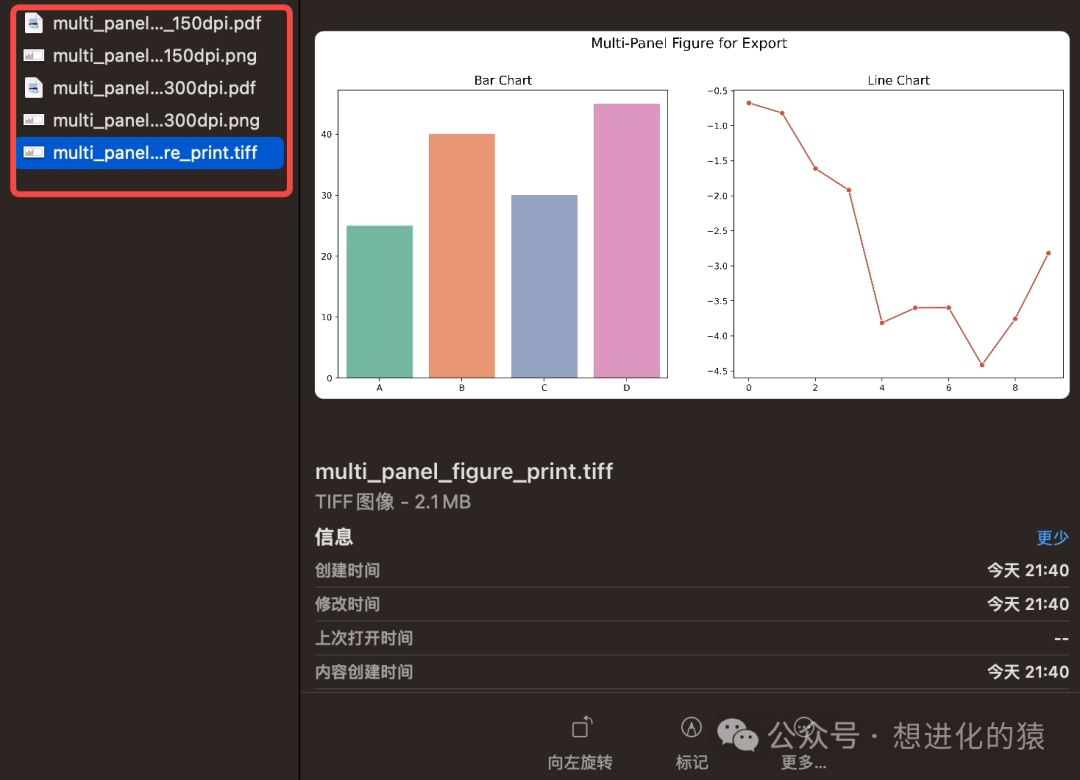Select file multi_panel...150dpi.png

pyautogui.click(x=150, y=56)
